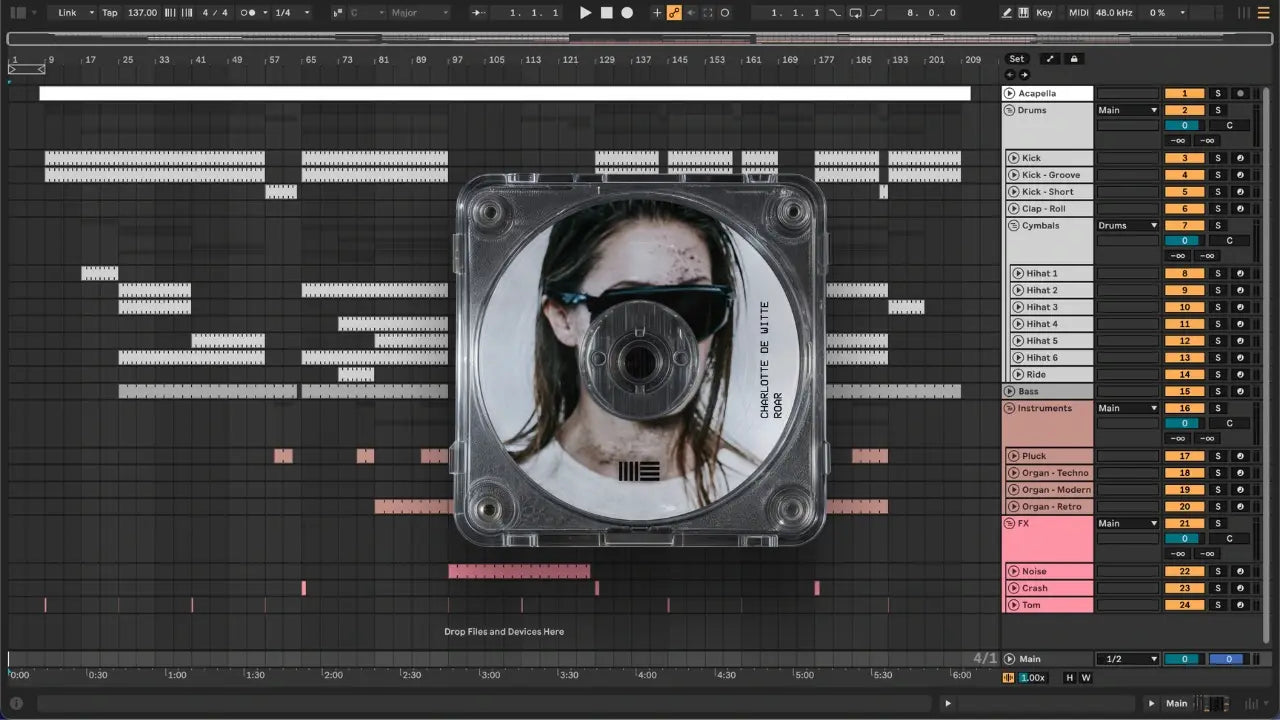1280x720 pixels.
Task: Toggle the Computer MIDI Keyboard icon
Action: point(1024,13)
